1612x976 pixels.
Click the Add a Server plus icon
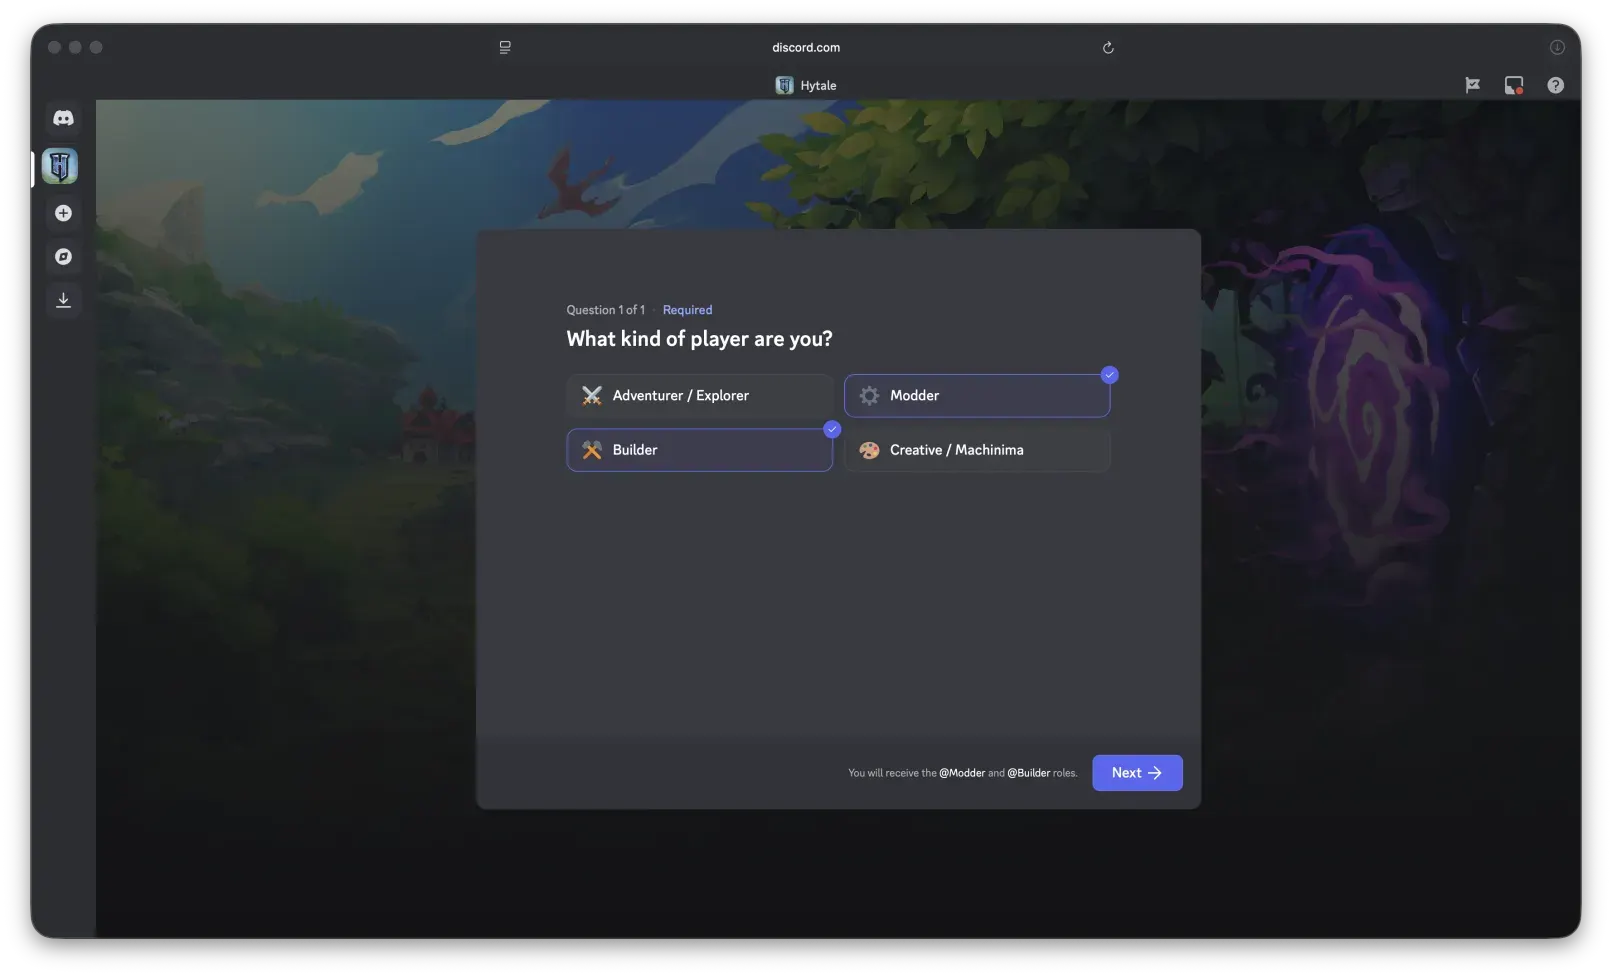[63, 213]
